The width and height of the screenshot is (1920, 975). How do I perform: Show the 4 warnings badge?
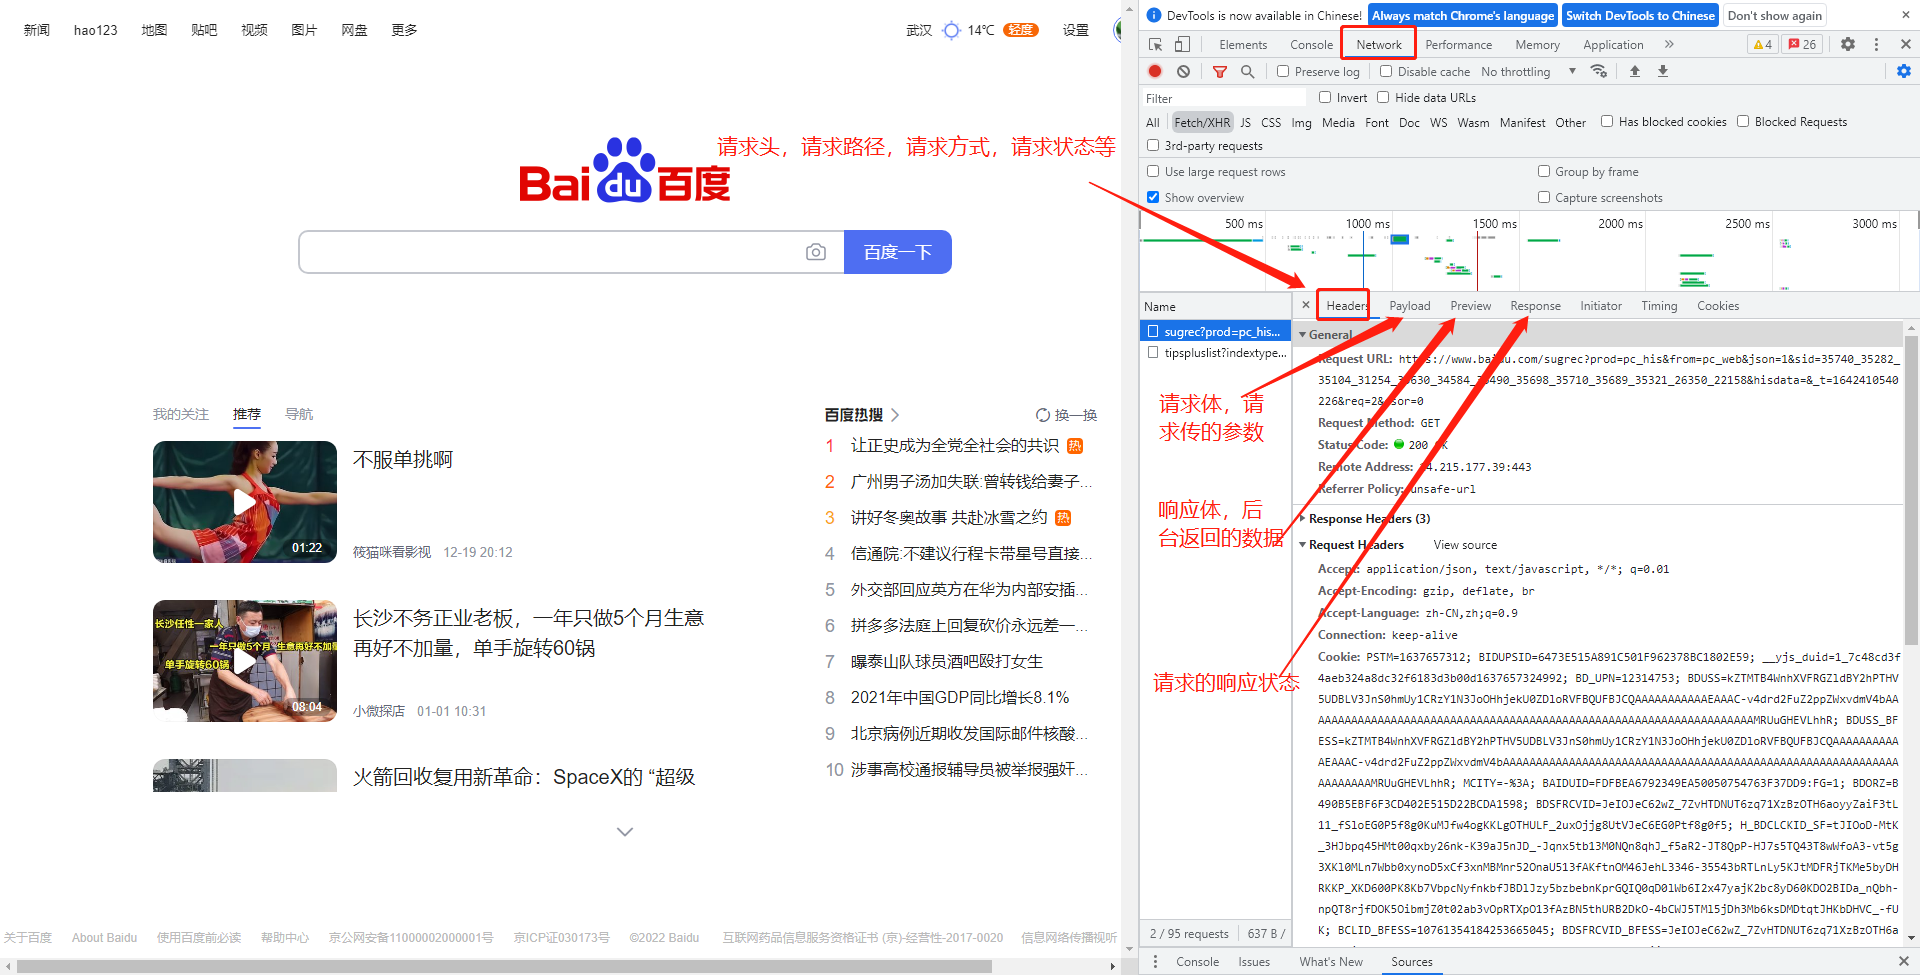[1762, 44]
